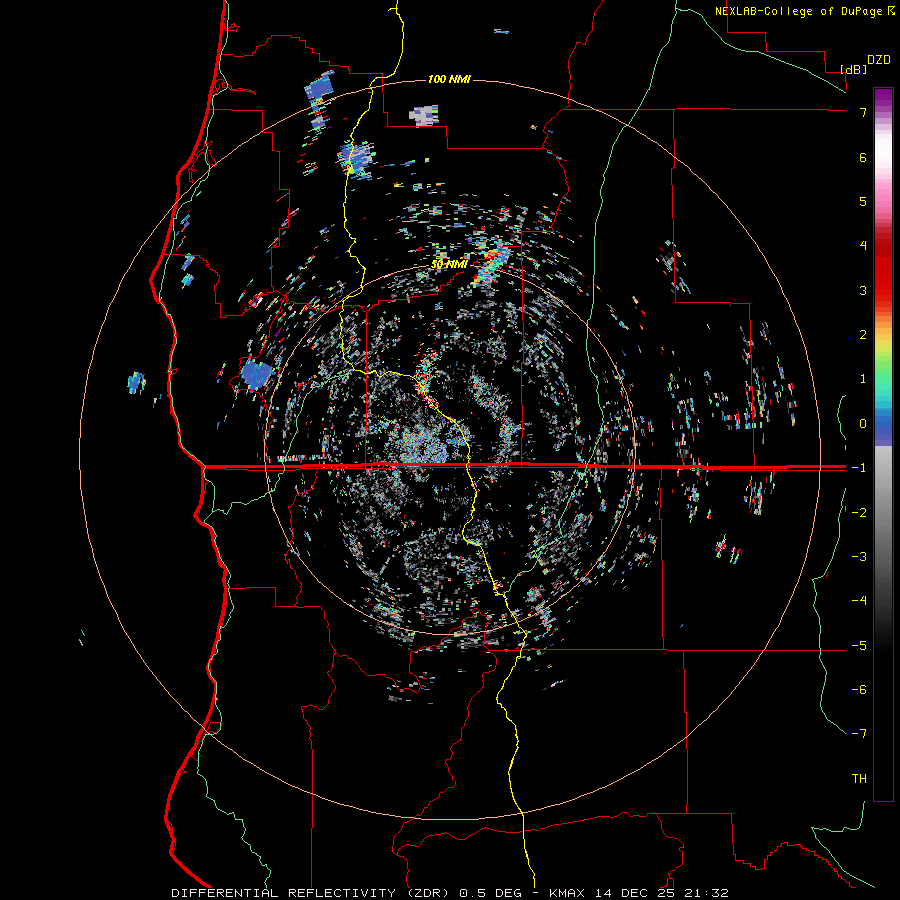The width and height of the screenshot is (900, 900).
Task: Click the 6 value on the color scale
Action: [x=863, y=157]
